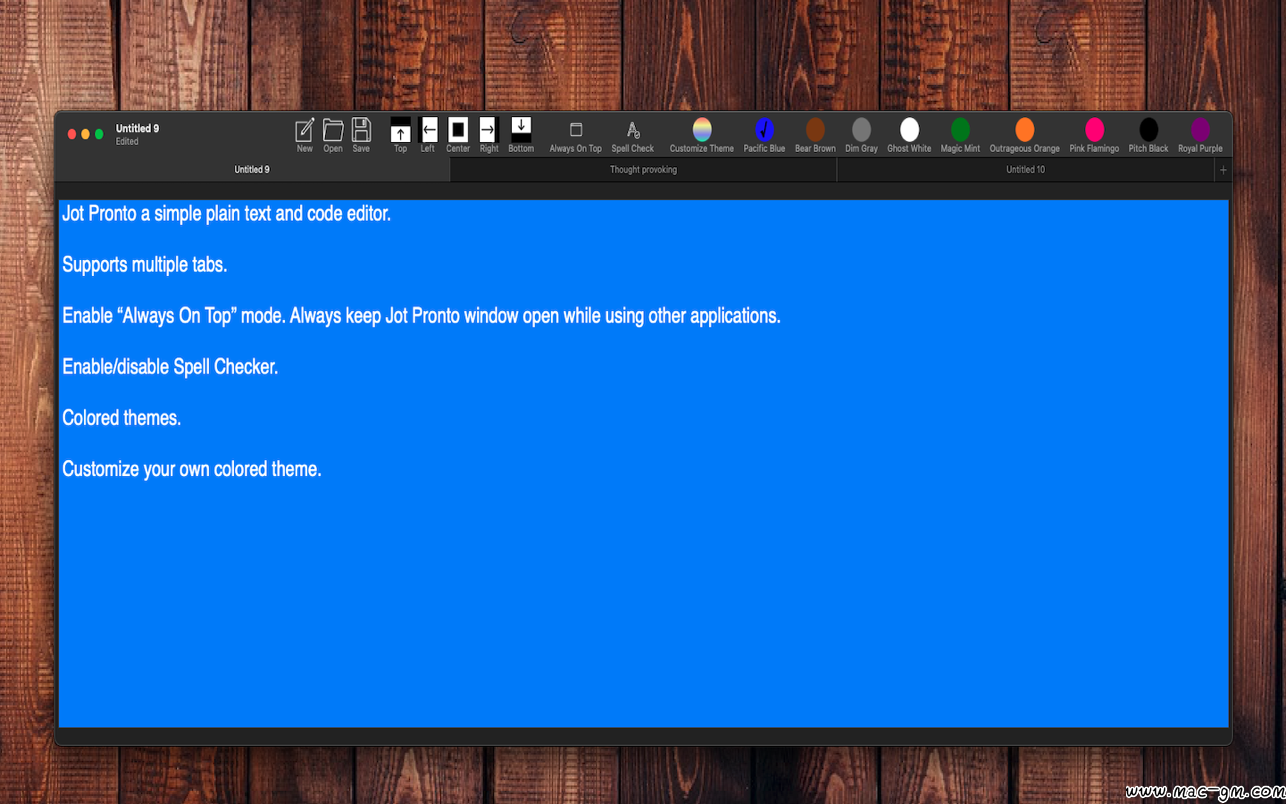Toggle Spell Check
This screenshot has width=1286, height=804.
click(633, 130)
